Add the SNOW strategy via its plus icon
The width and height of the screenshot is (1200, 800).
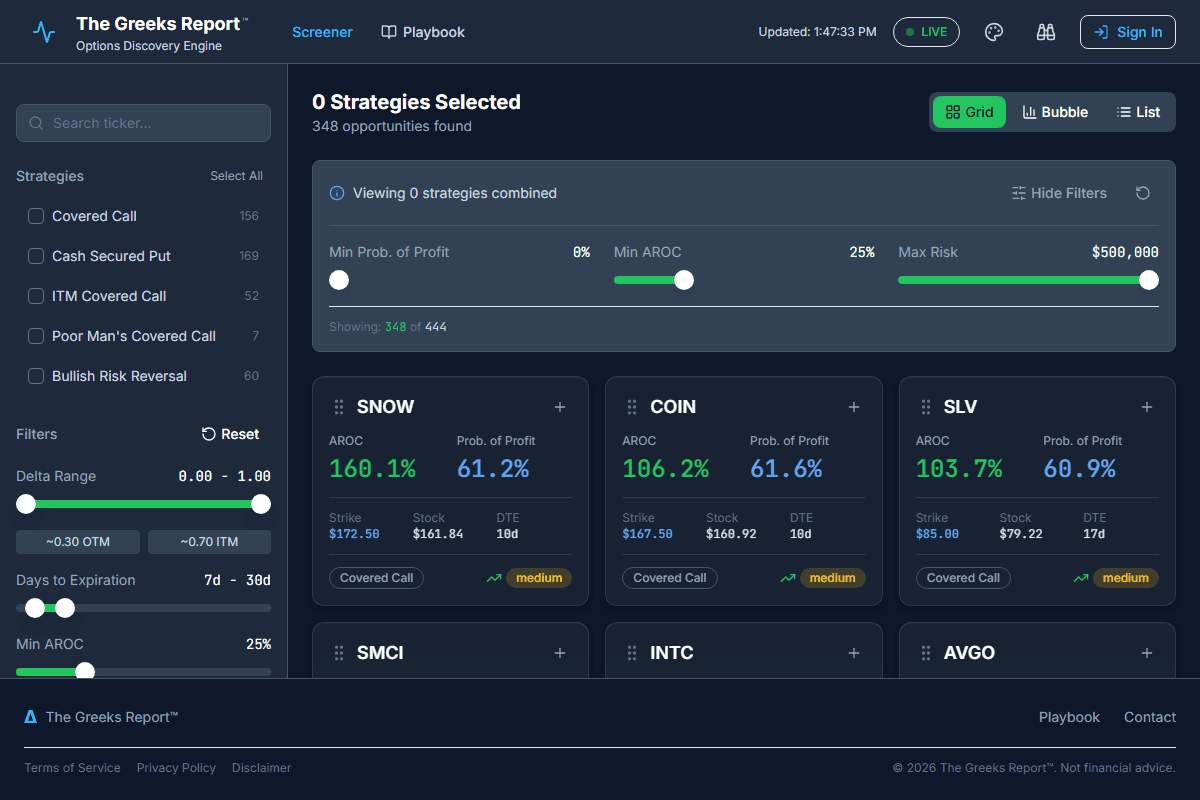(x=560, y=407)
